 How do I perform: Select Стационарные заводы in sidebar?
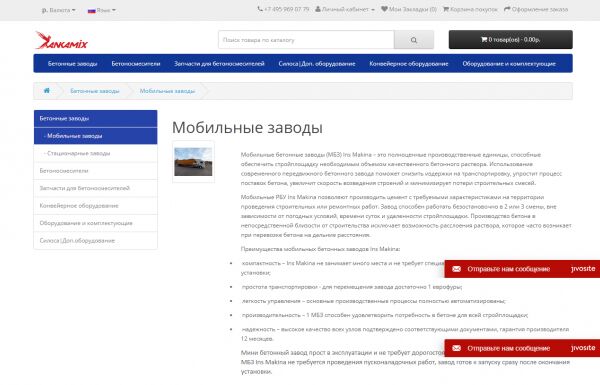[96, 153]
